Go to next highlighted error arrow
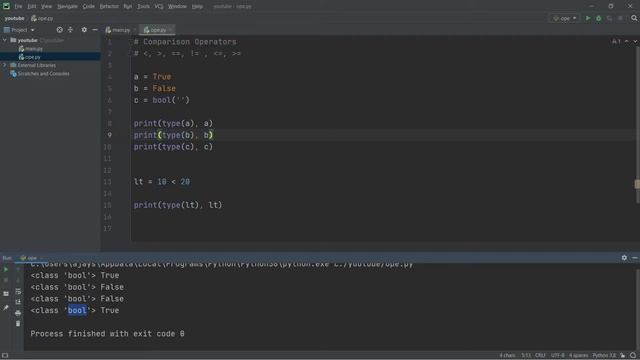The image size is (640, 360). click(x=635, y=42)
